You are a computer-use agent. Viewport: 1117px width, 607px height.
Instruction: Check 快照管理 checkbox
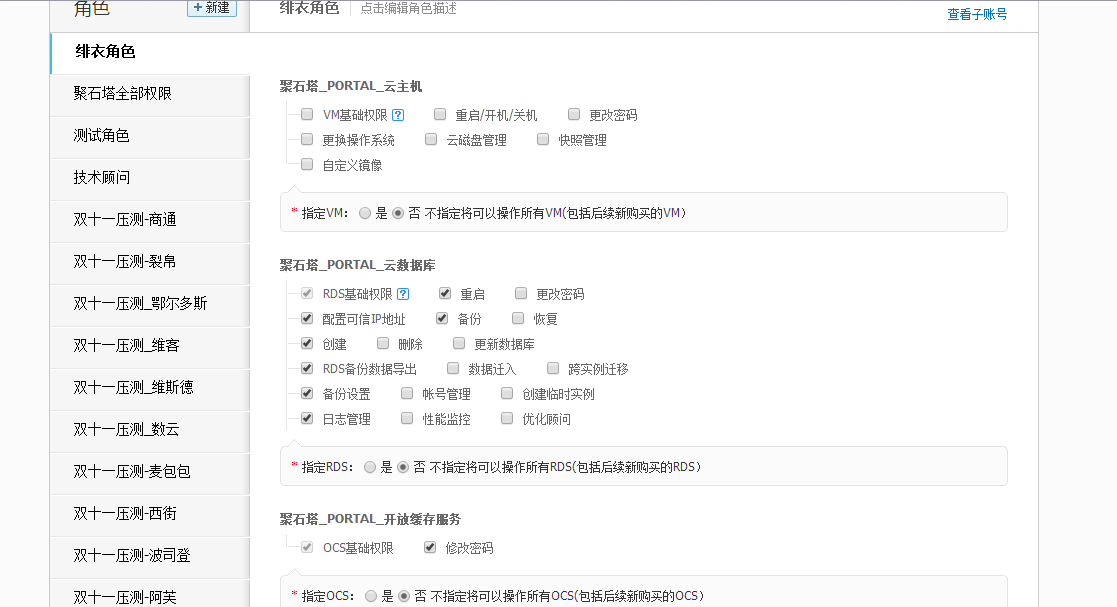[x=543, y=139]
